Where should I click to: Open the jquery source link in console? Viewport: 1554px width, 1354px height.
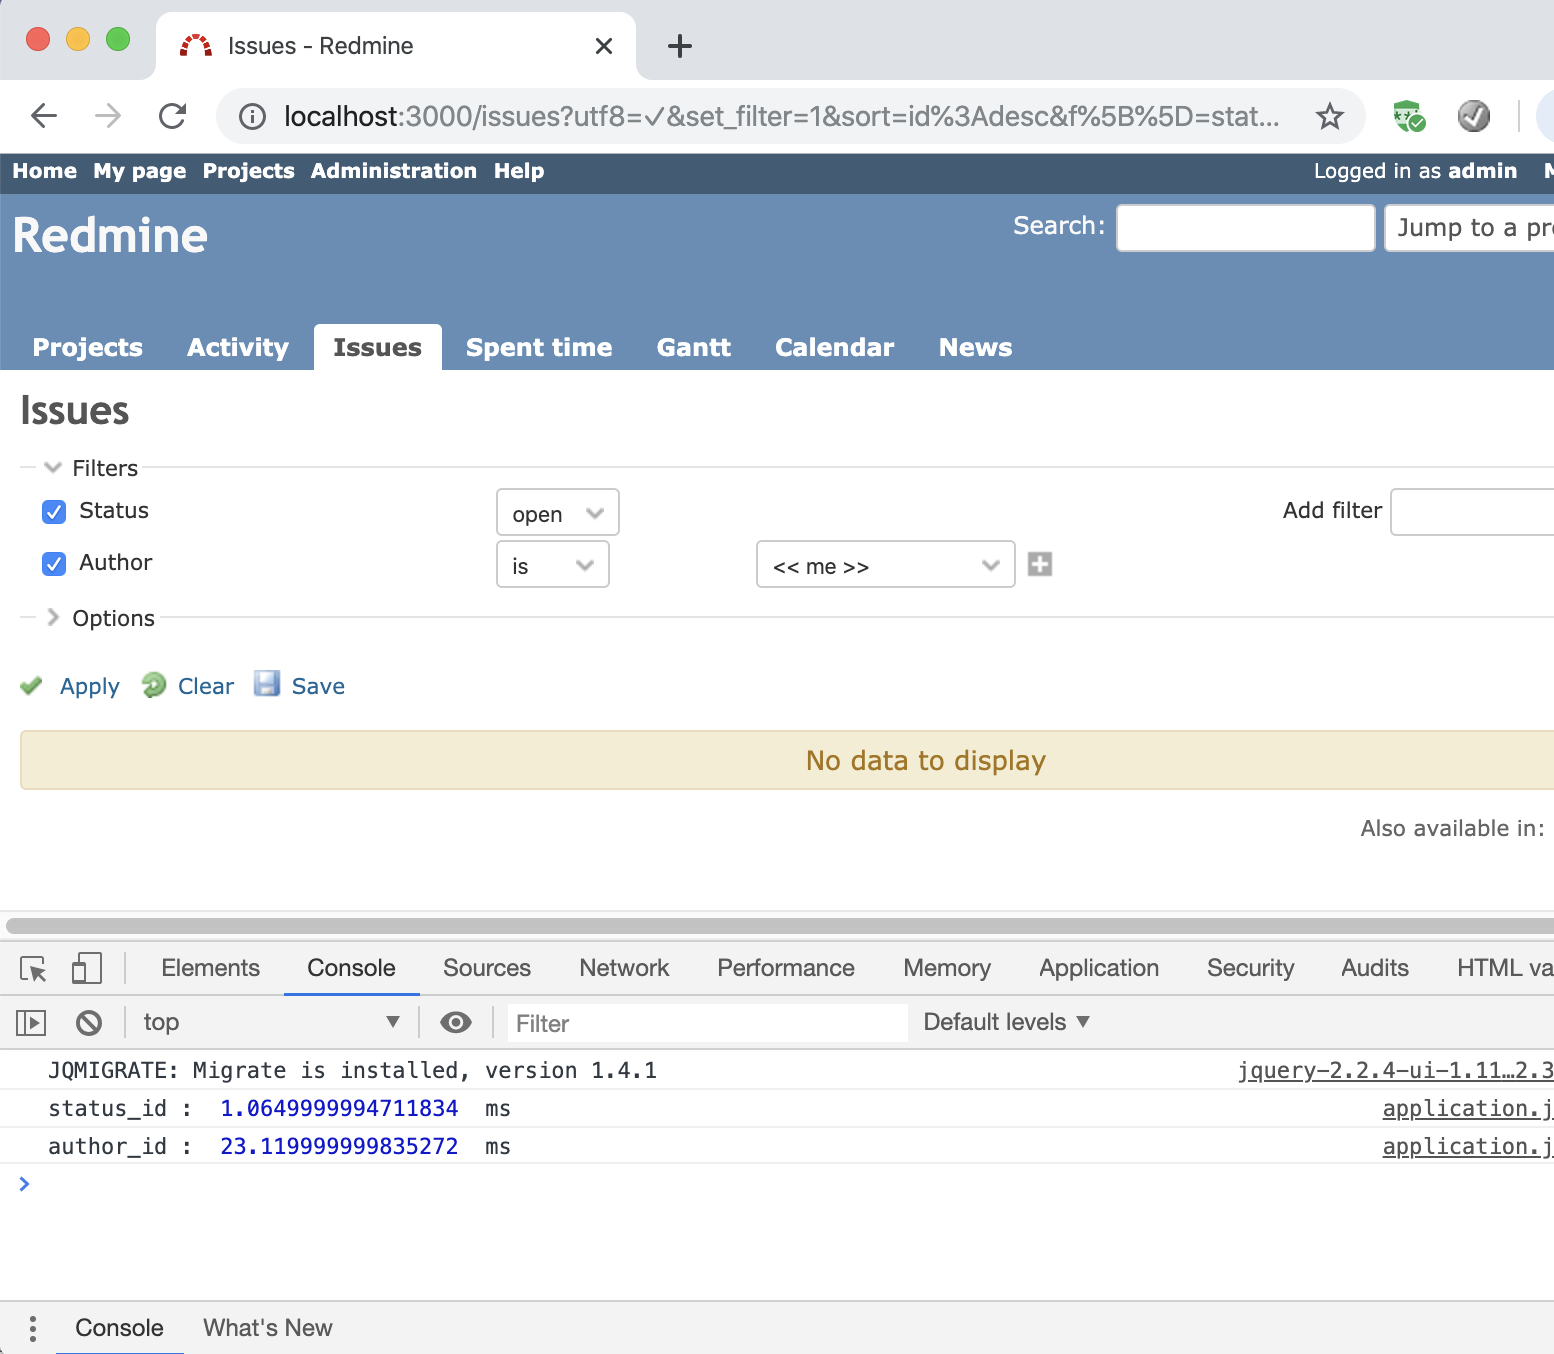tap(1396, 1070)
